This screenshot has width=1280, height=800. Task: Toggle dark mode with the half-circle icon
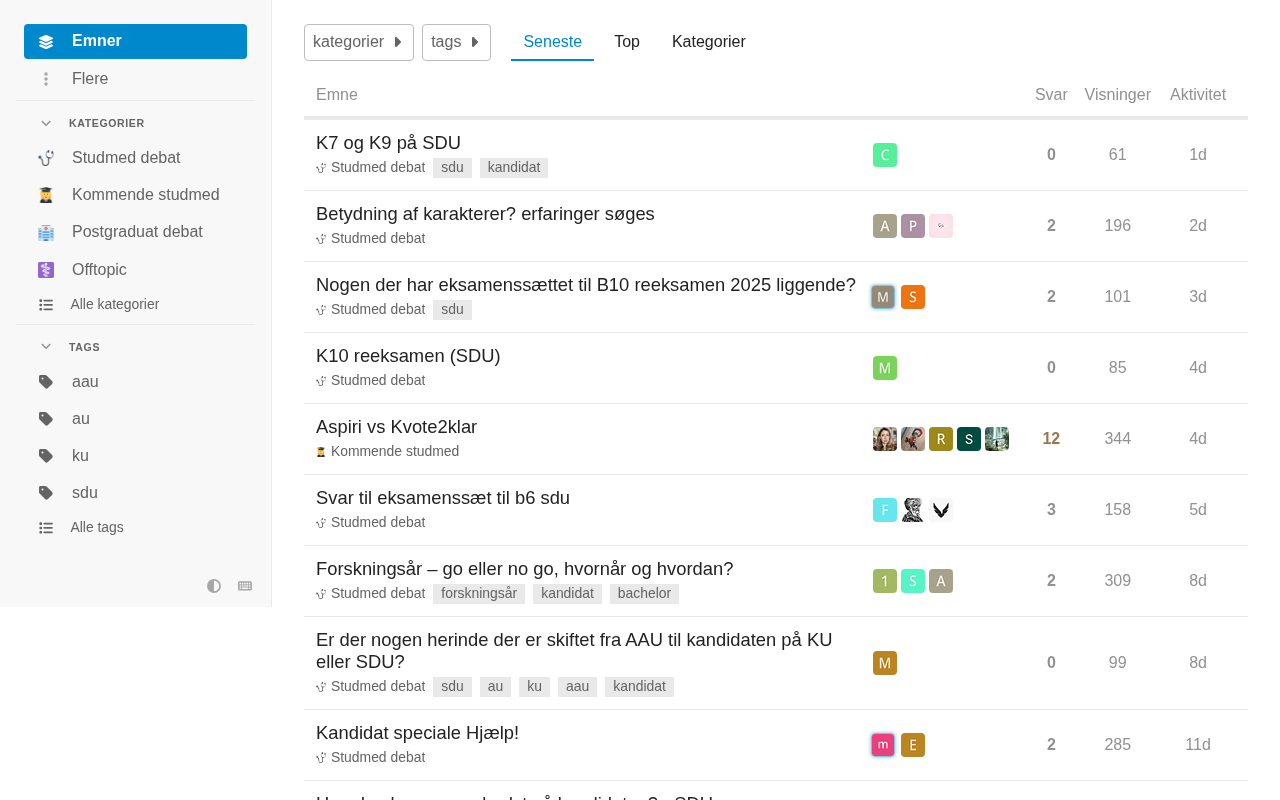214,586
